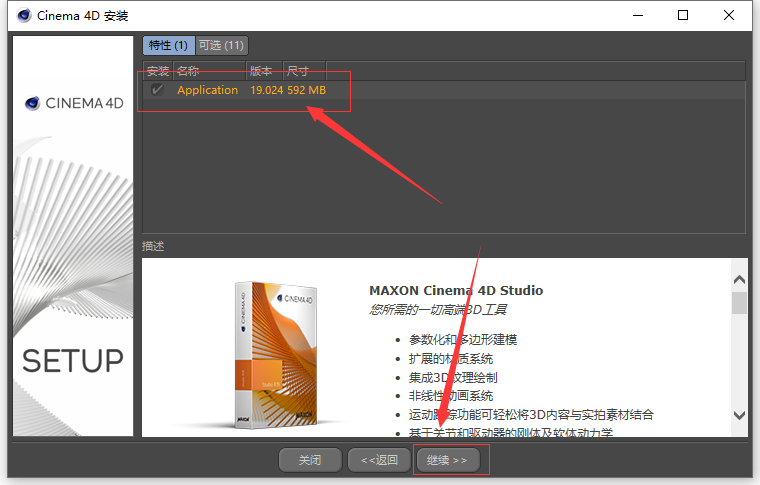
Task: Select the 592 MB size cell
Action: point(306,90)
